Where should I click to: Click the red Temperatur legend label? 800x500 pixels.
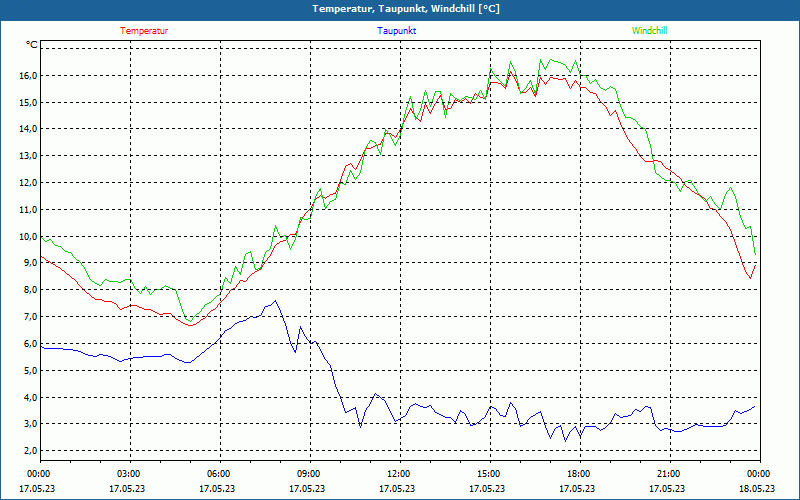pyautogui.click(x=144, y=31)
